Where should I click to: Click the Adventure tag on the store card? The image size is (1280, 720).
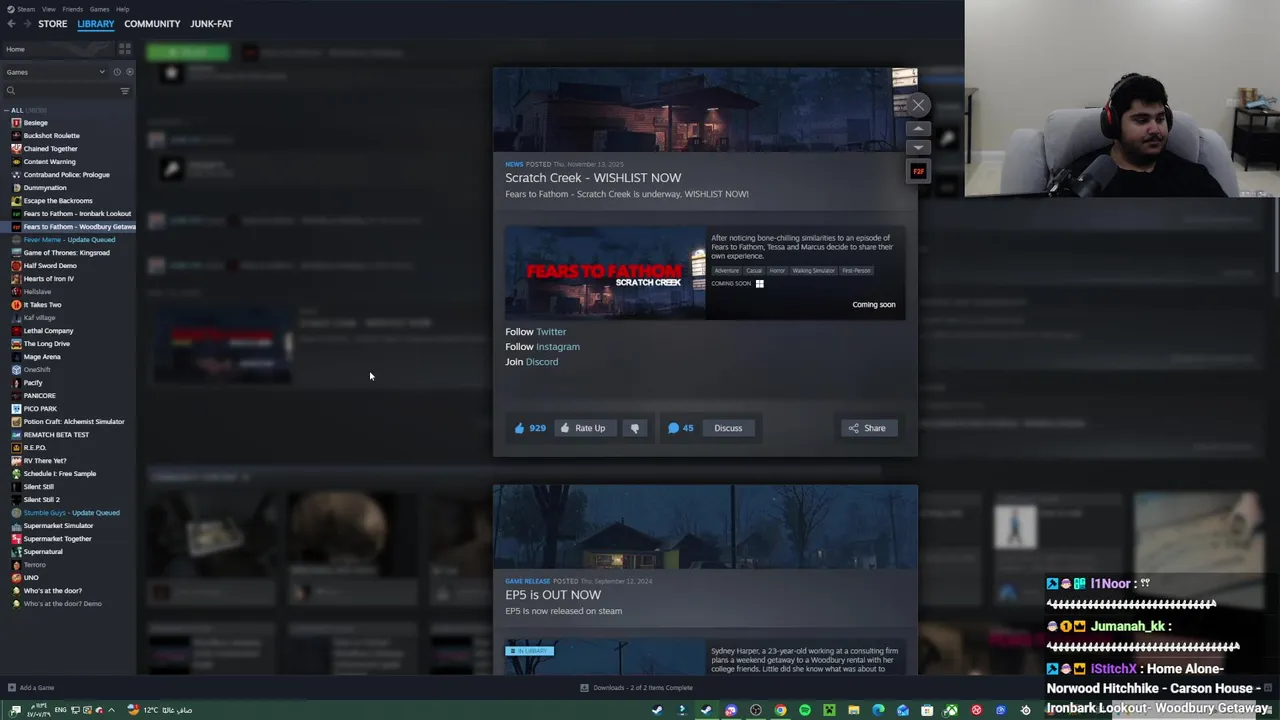tap(727, 271)
